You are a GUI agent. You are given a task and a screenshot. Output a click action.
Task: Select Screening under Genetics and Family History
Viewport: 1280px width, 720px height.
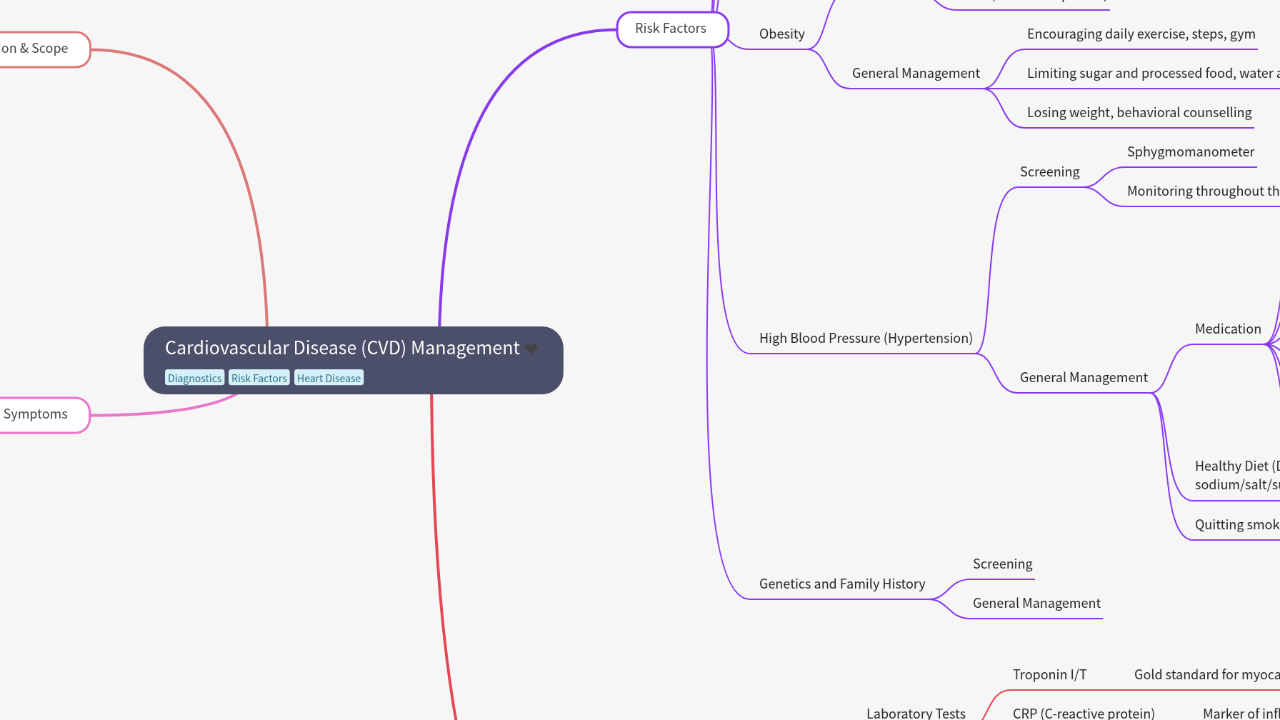1002,564
